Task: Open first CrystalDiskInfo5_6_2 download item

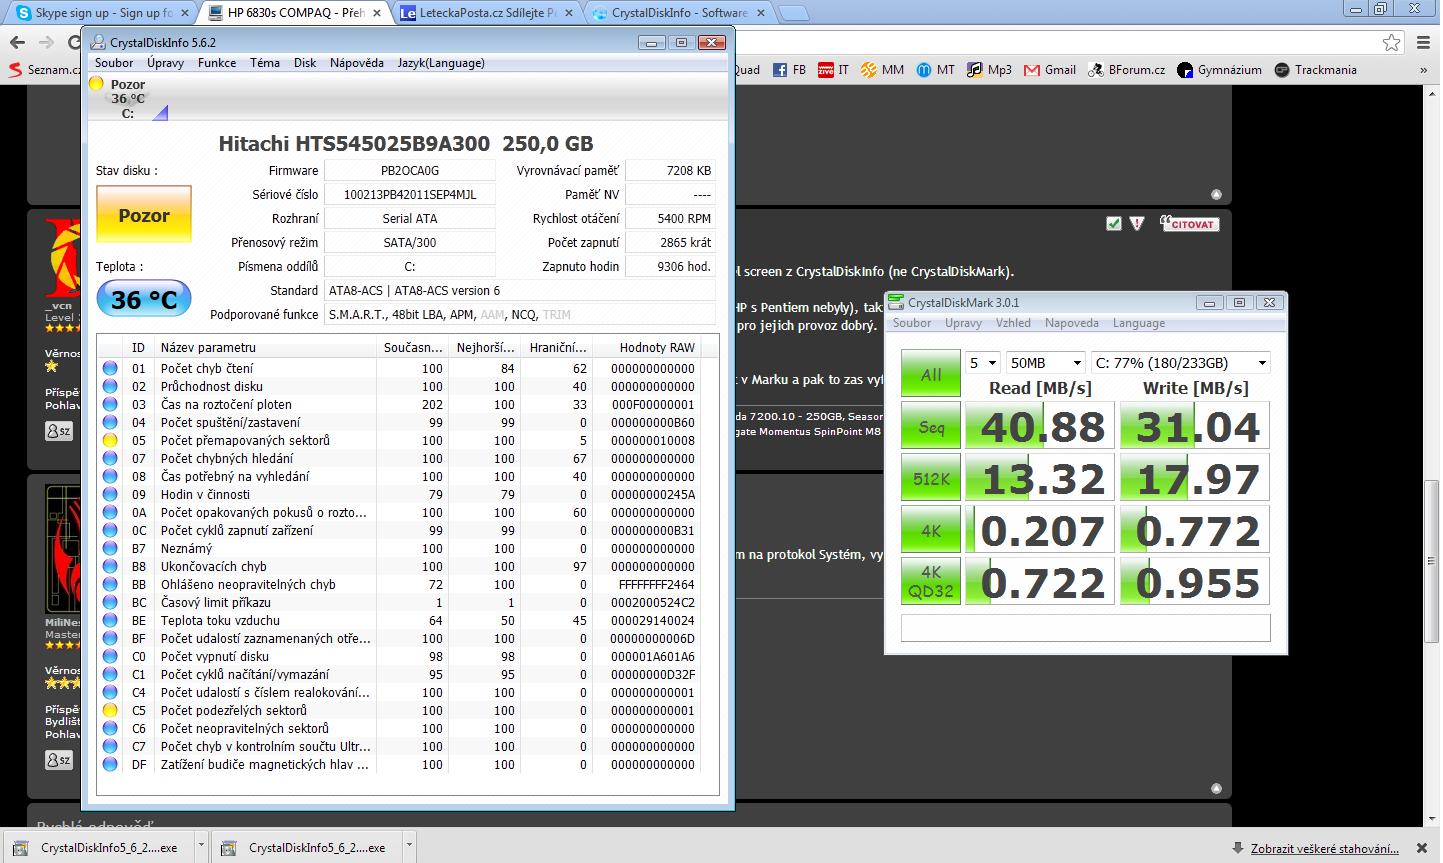Action: coord(99,848)
